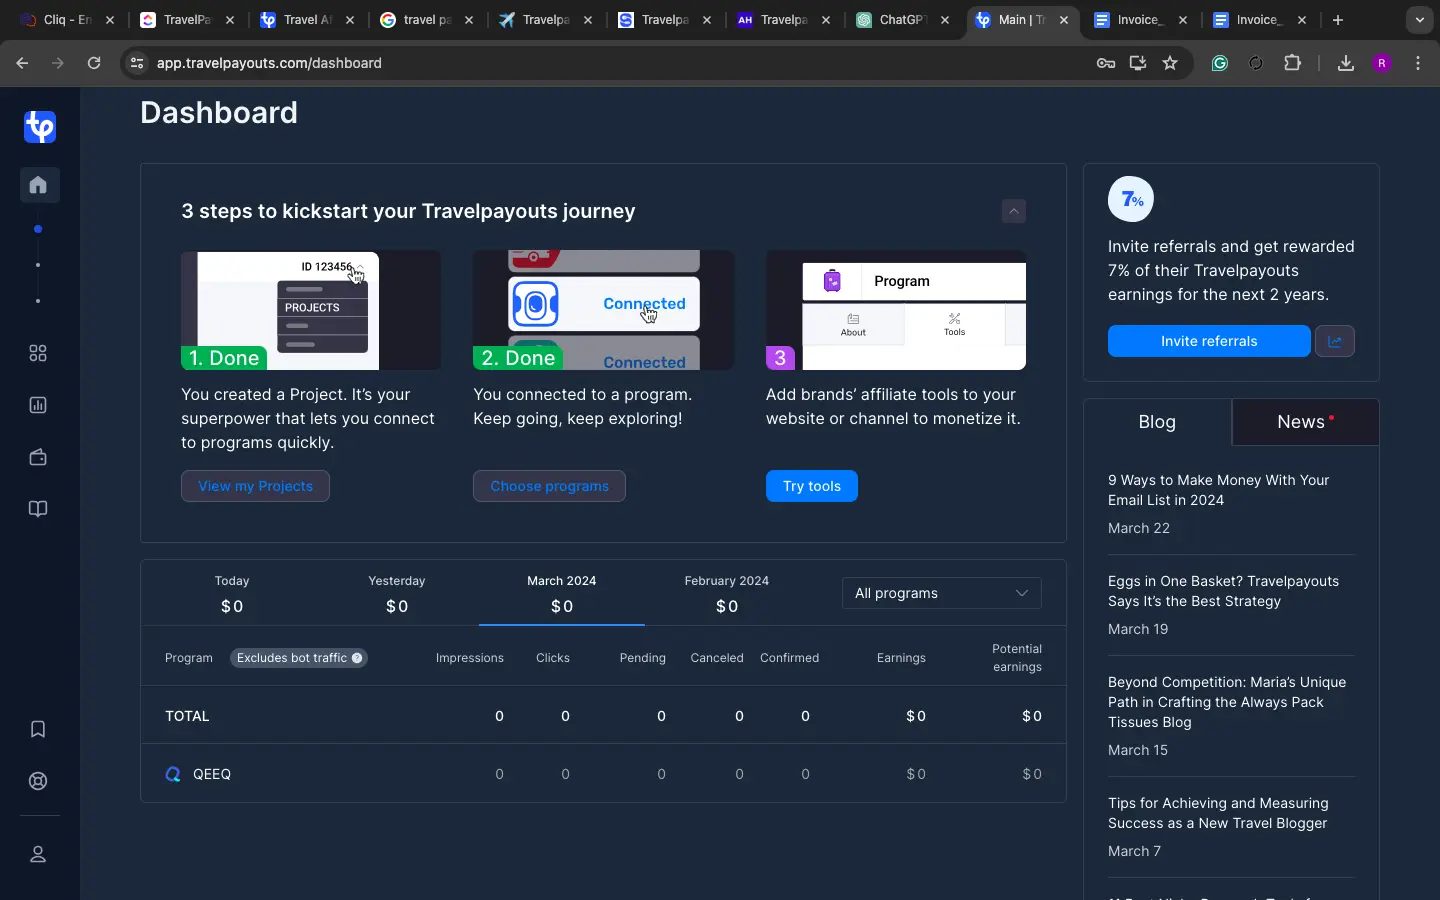Click the Excludes bot traffic badge
The image size is (1440, 900).
pyautogui.click(x=299, y=658)
